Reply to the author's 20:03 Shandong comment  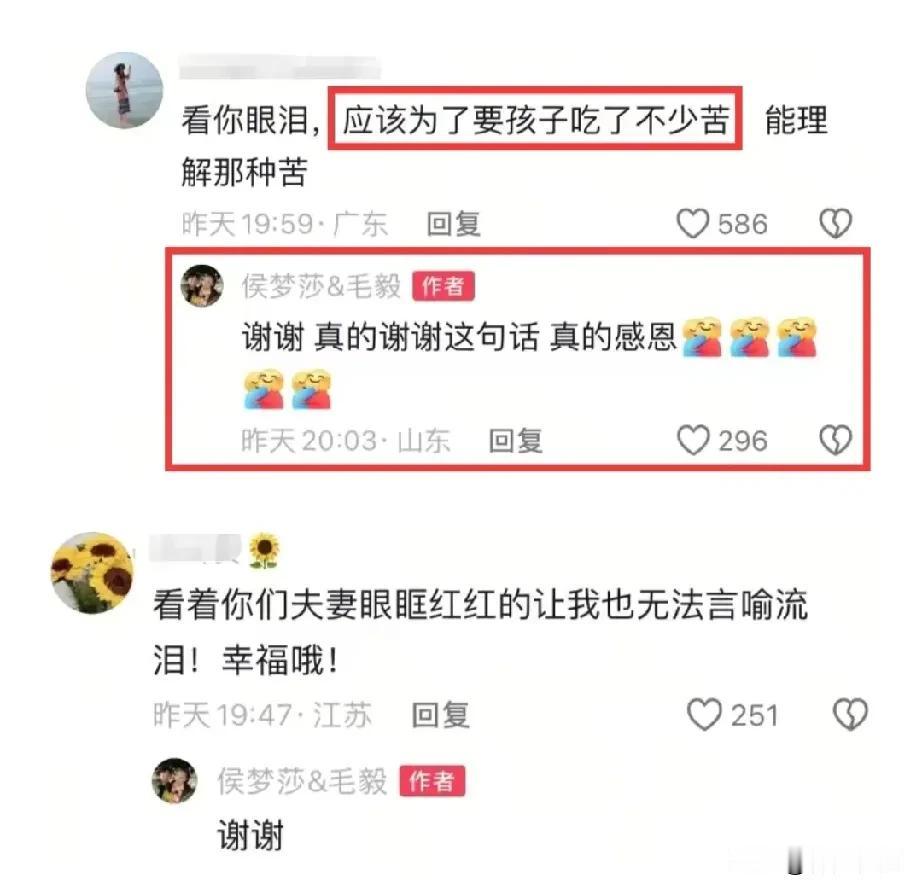(x=516, y=441)
